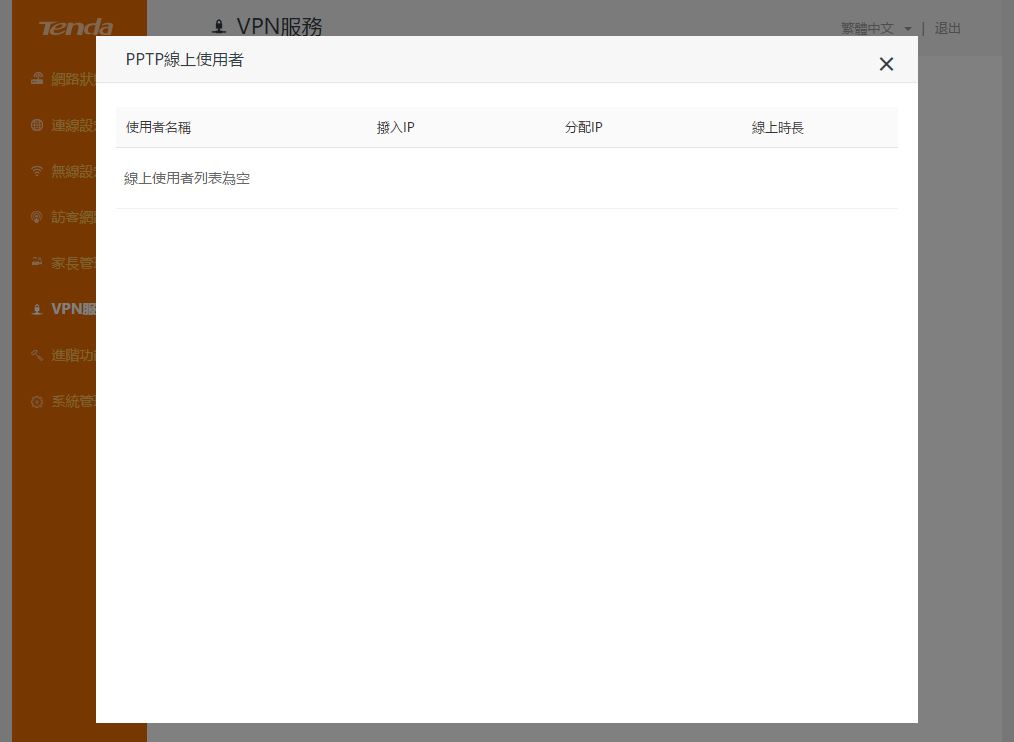Viewport: 1014px width, 742px height.
Task: Click the 退出 logout link
Action: click(x=947, y=28)
